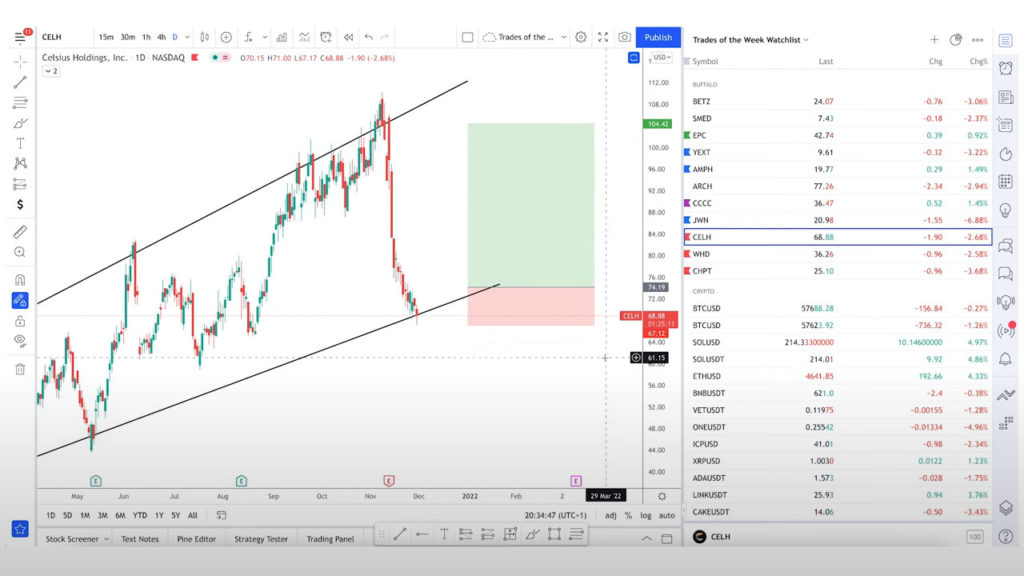Click the go-to-date calendar icon
1024x576 pixels.
coord(221,515)
